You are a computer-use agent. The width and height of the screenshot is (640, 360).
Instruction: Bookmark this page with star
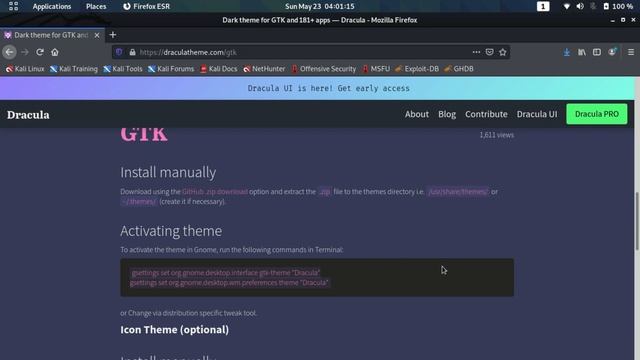[x=503, y=52]
